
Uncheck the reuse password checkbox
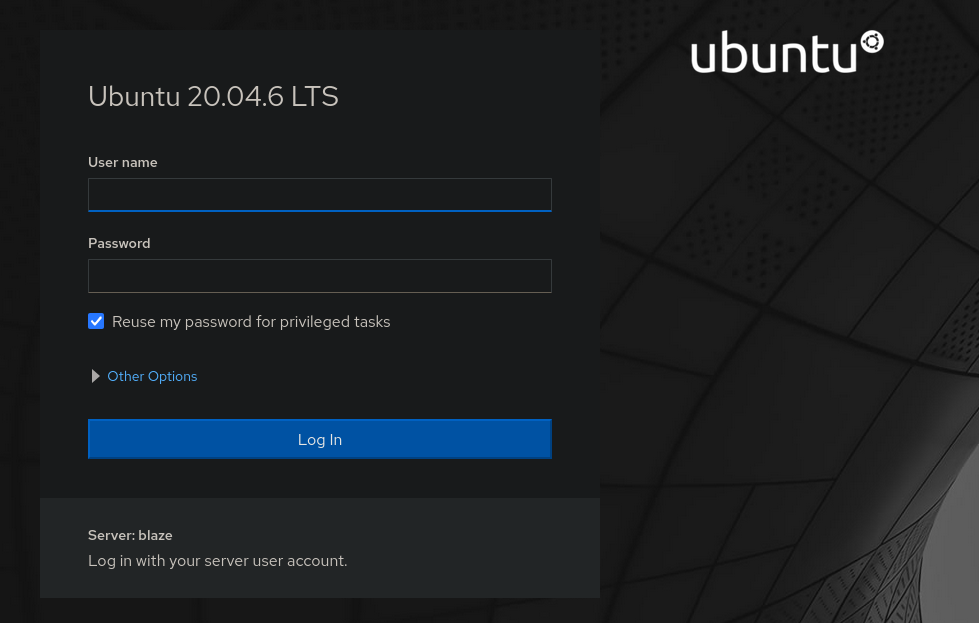[96, 321]
